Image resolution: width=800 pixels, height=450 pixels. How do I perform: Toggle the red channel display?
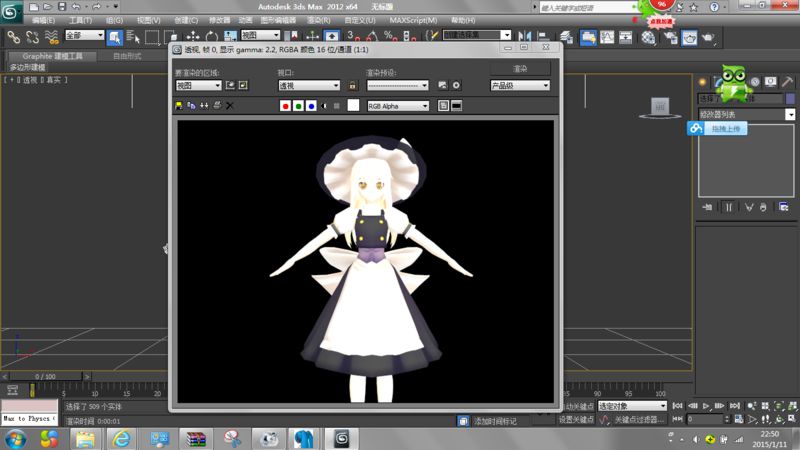click(x=286, y=106)
